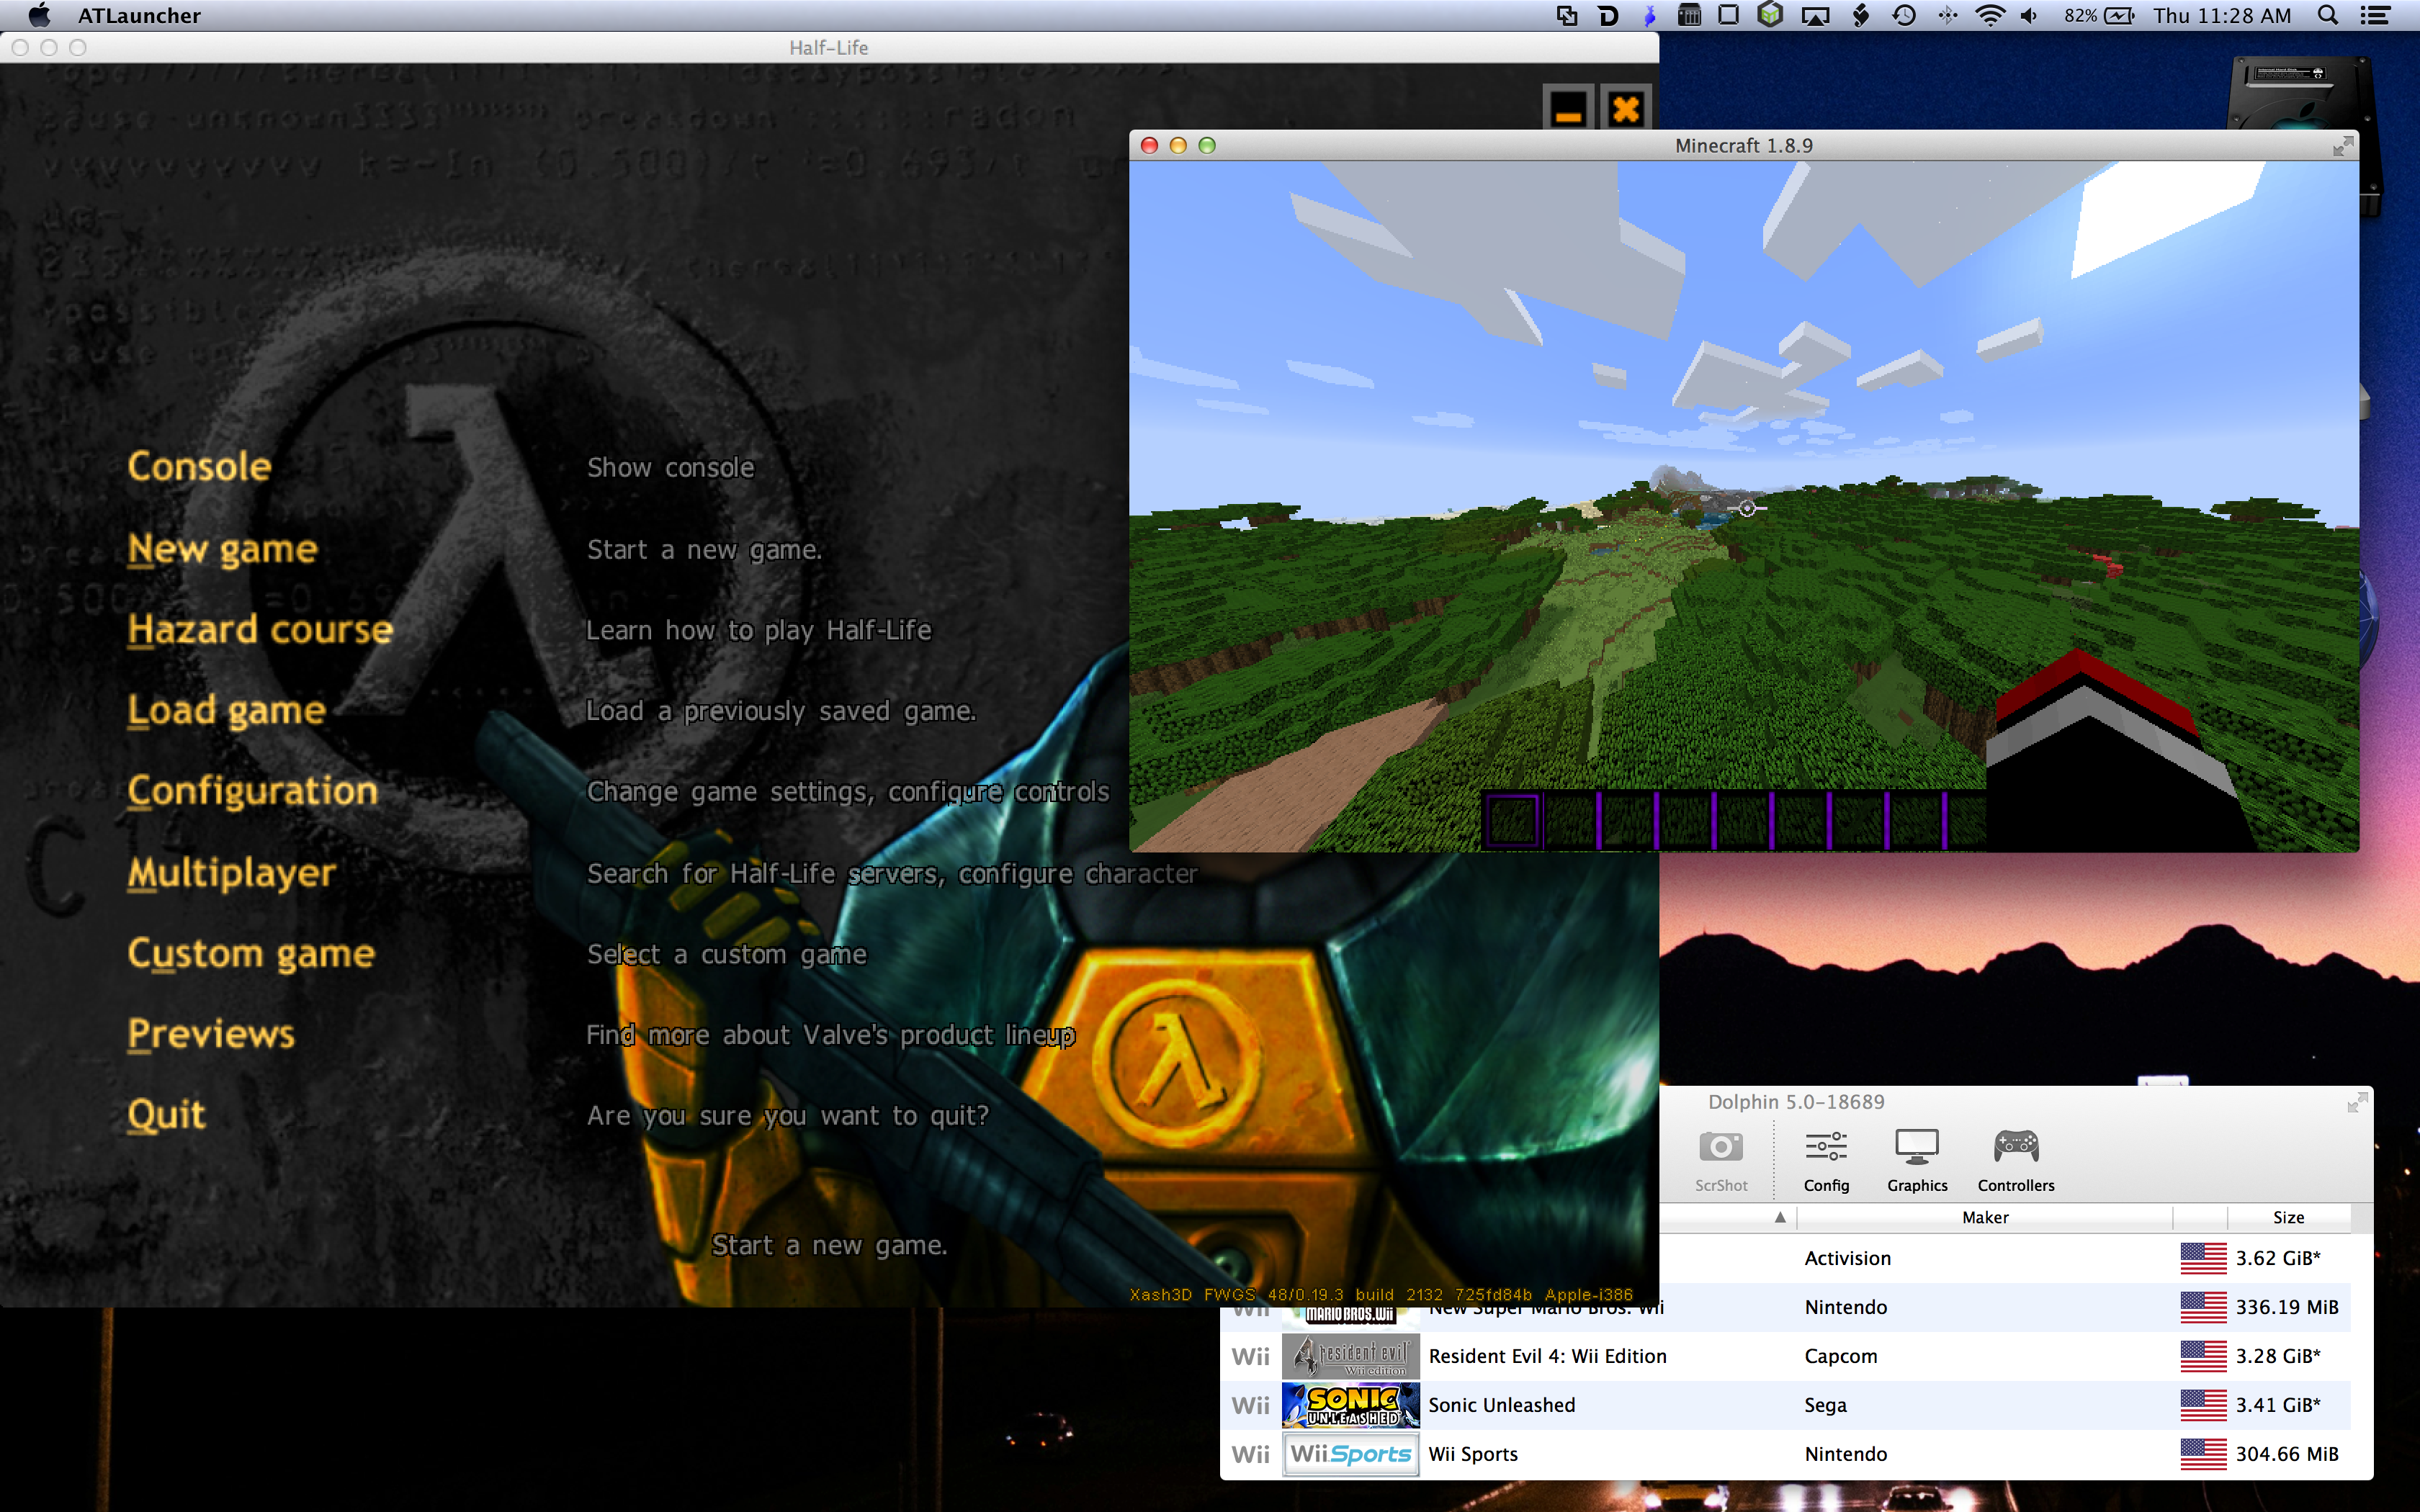Open the Apple menu
Screen dimensions: 2420x1512
[39, 15]
